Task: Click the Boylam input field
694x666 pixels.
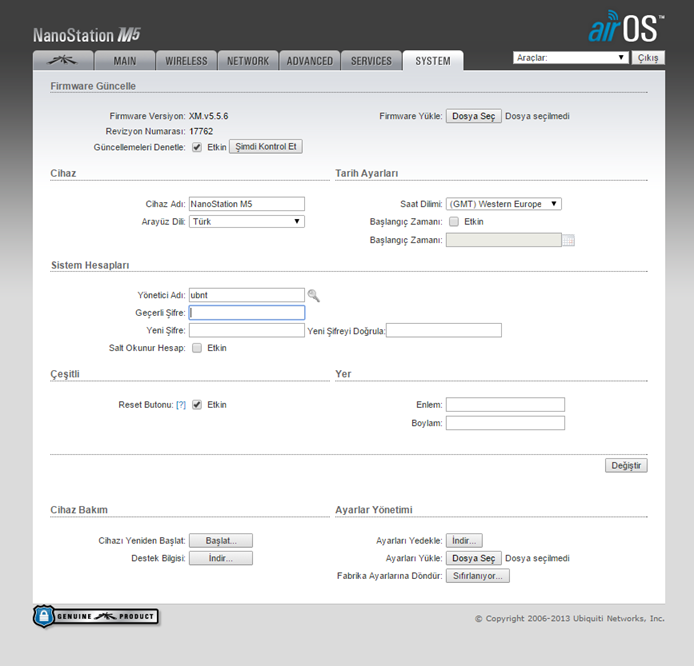Action: click(x=505, y=423)
